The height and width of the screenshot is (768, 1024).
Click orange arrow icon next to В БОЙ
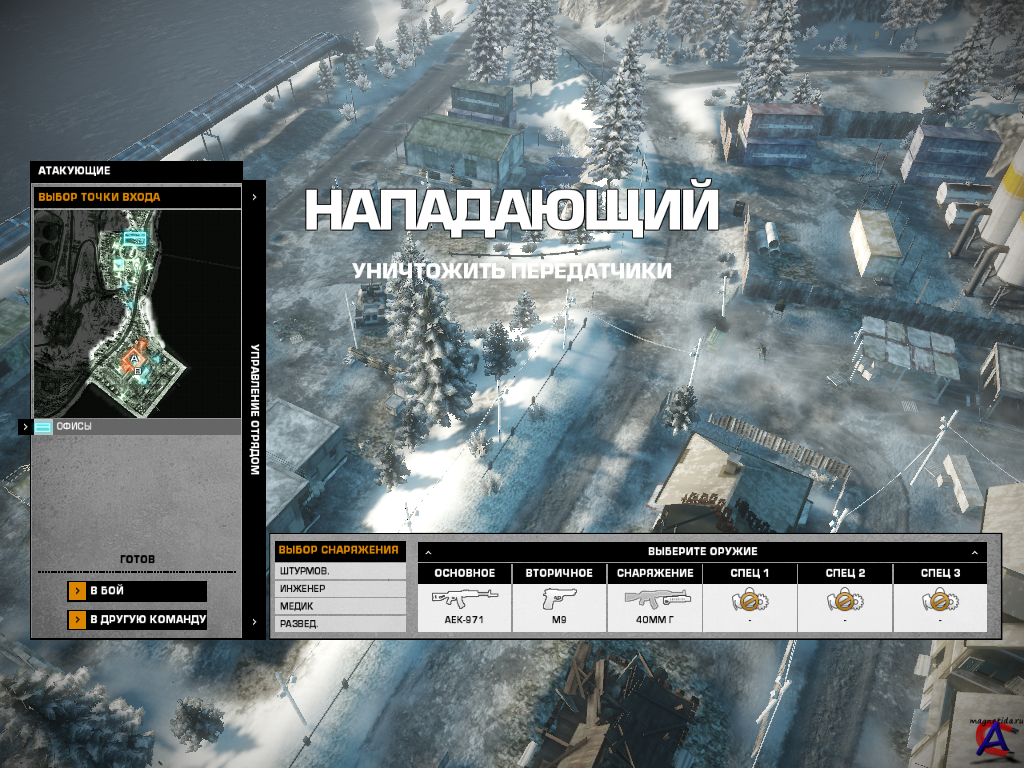[x=77, y=591]
